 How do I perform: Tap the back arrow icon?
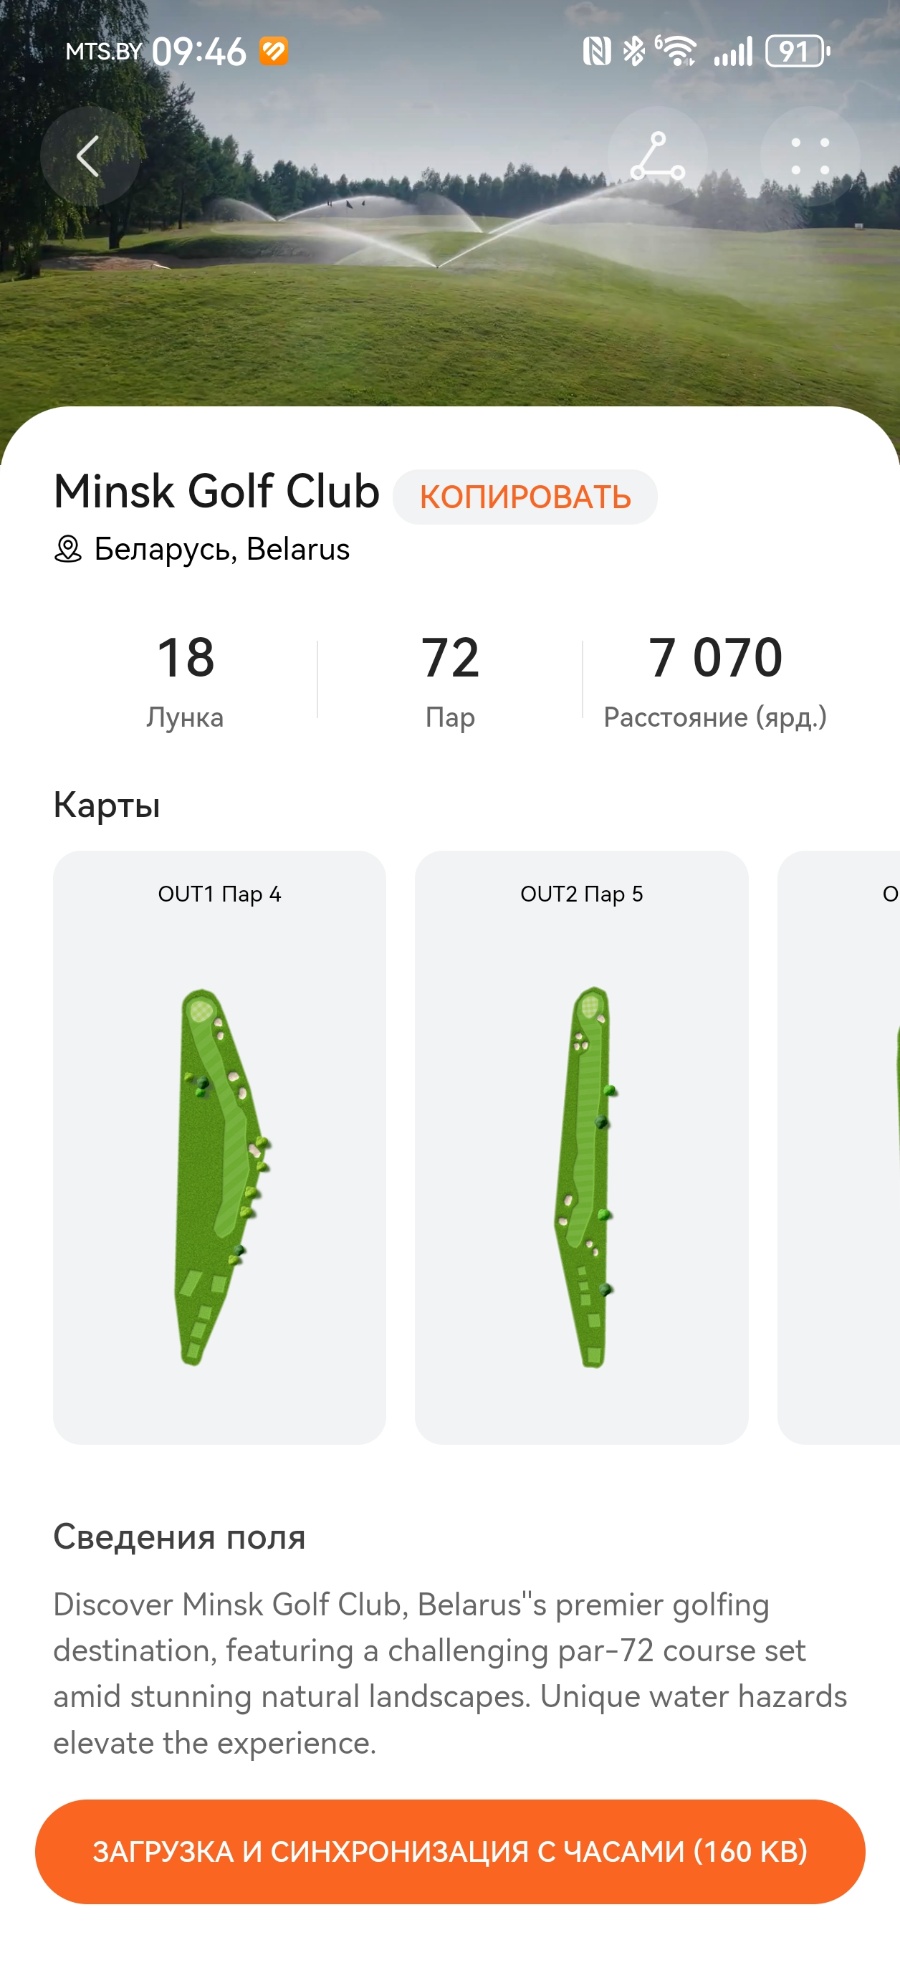(89, 156)
